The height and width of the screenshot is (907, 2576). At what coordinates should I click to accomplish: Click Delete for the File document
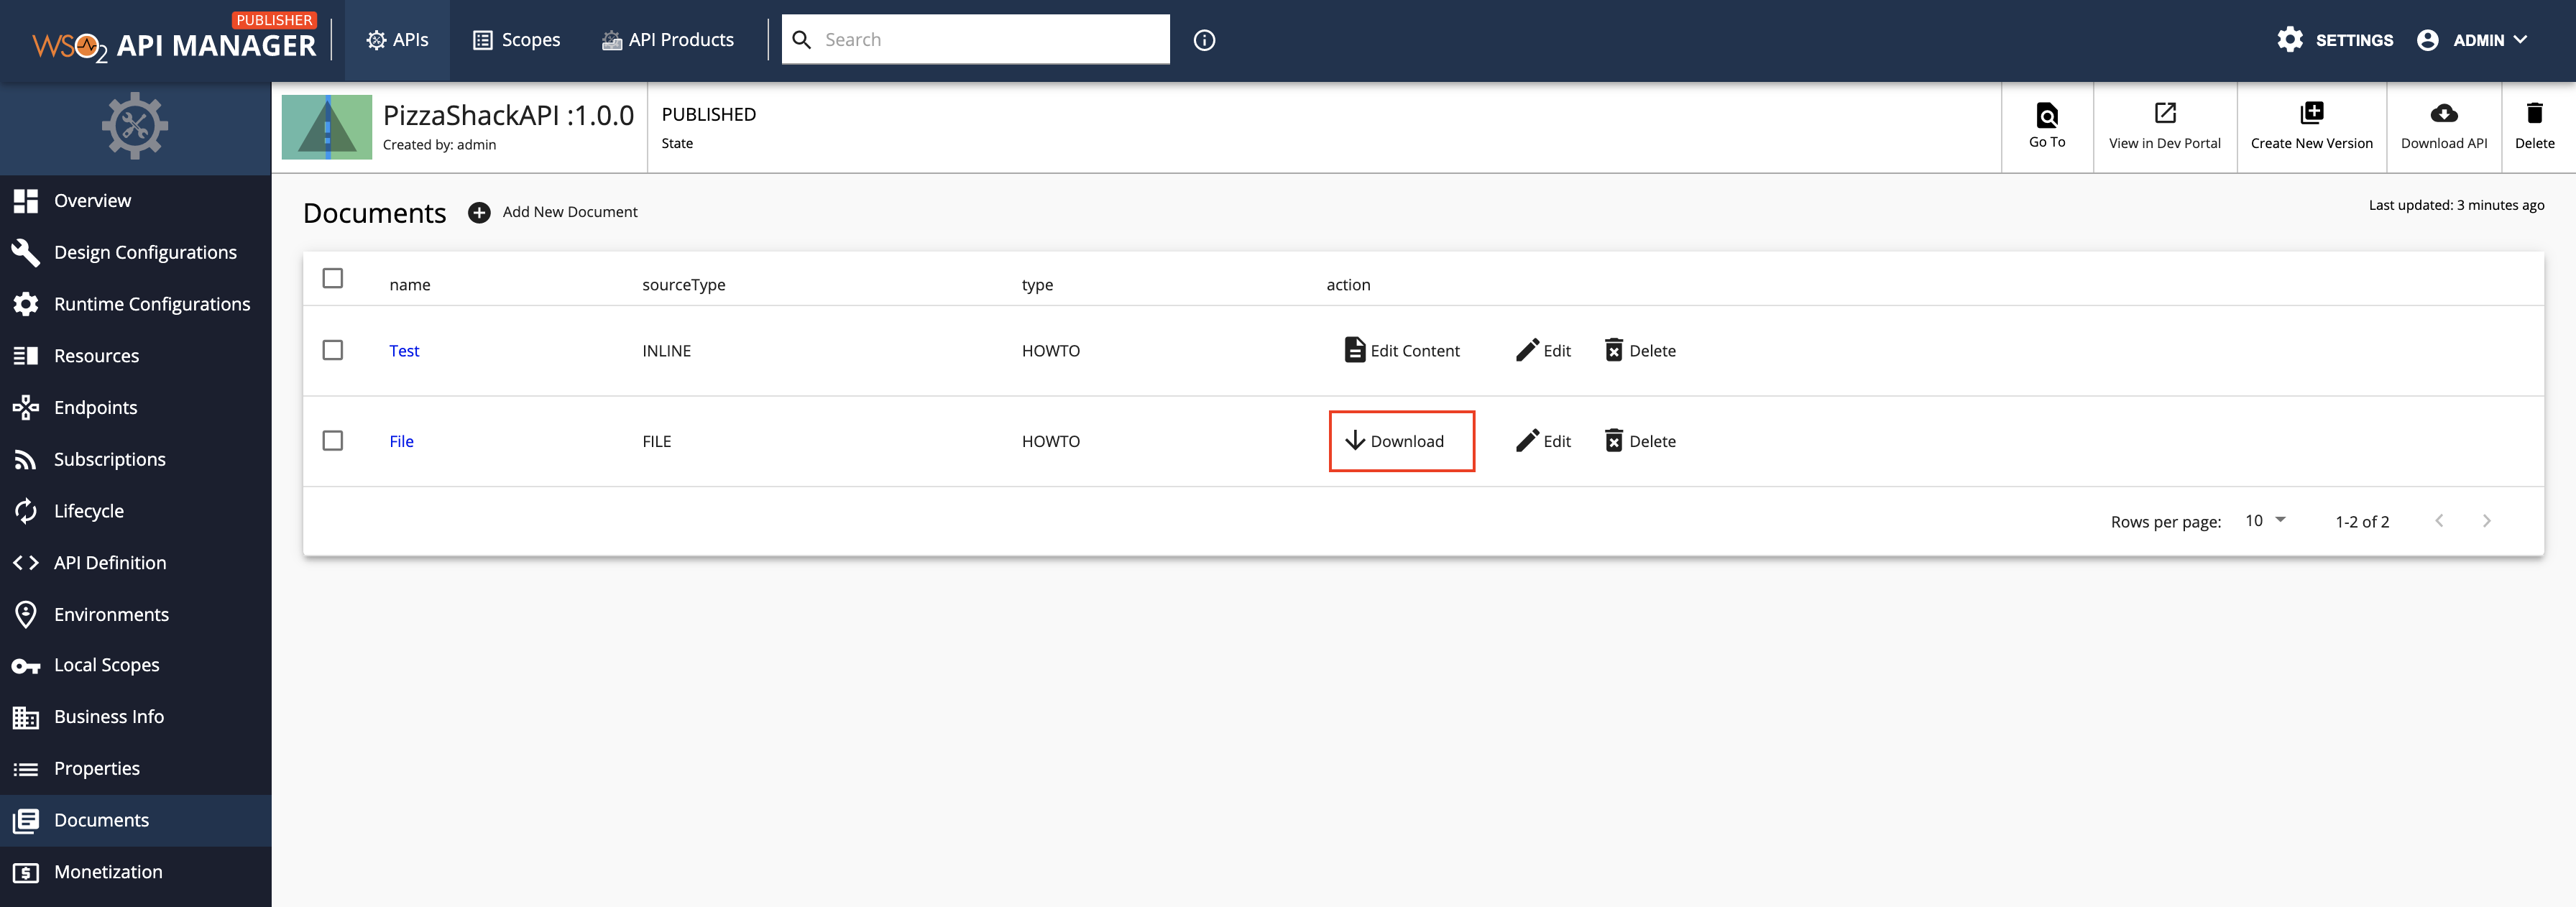coord(1640,441)
